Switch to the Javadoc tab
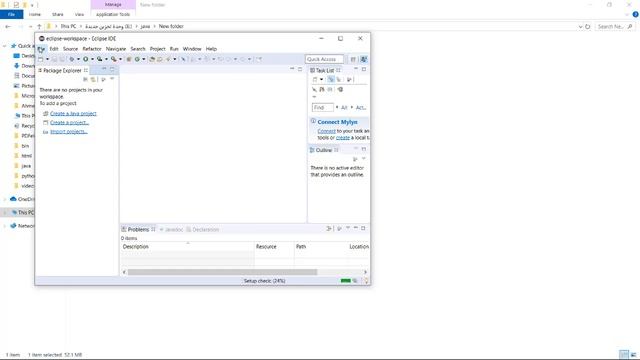This screenshot has width=640, height=360. (171, 229)
